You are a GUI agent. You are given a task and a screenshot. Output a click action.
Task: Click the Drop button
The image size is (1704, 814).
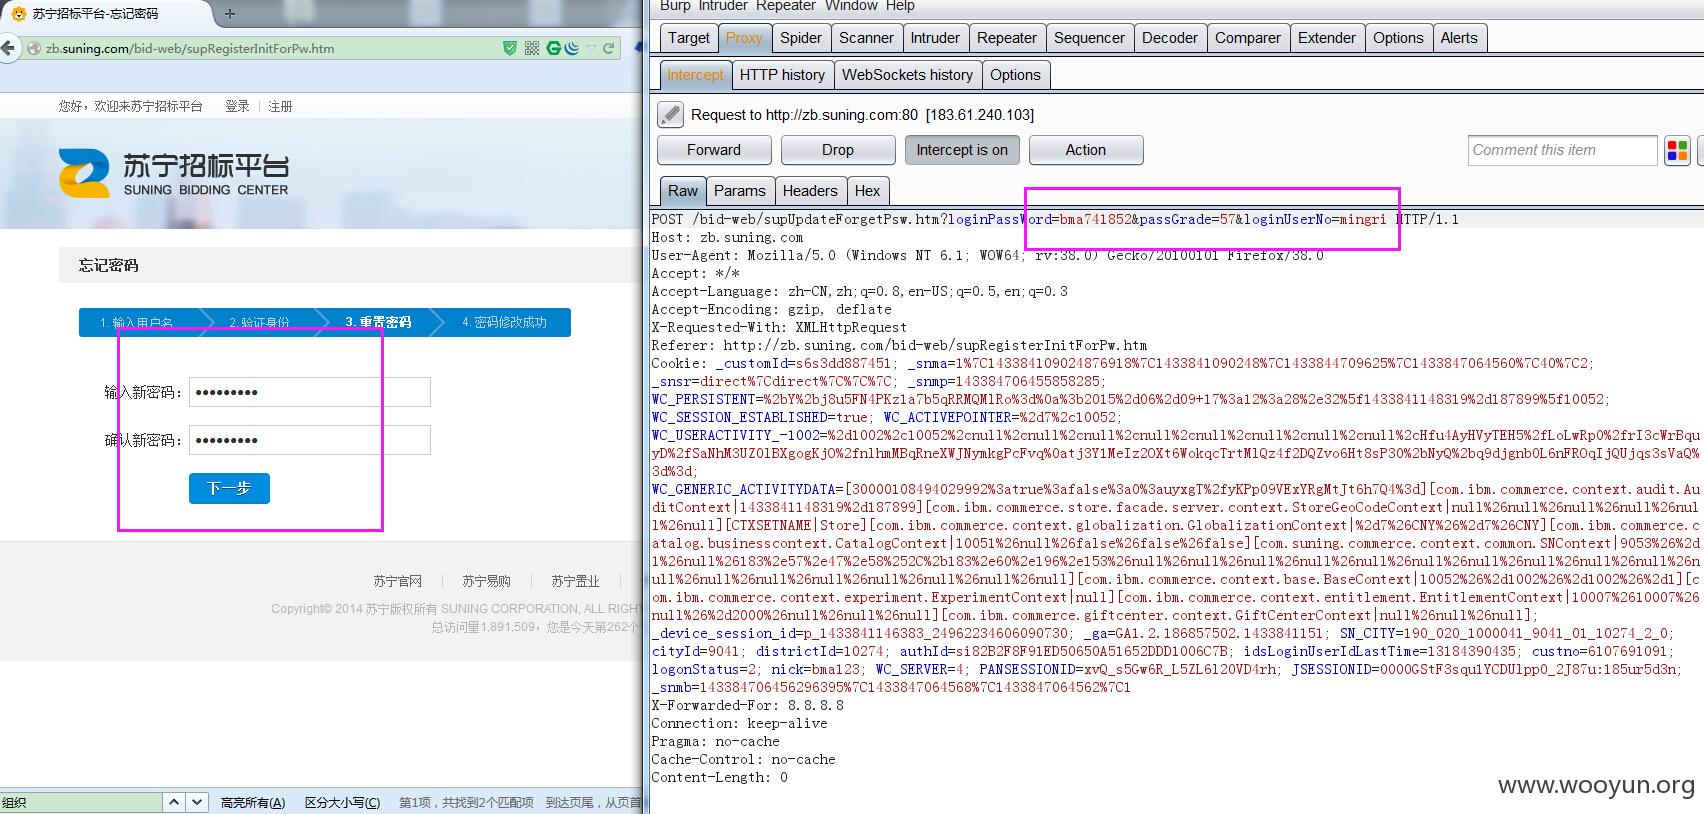[838, 150]
